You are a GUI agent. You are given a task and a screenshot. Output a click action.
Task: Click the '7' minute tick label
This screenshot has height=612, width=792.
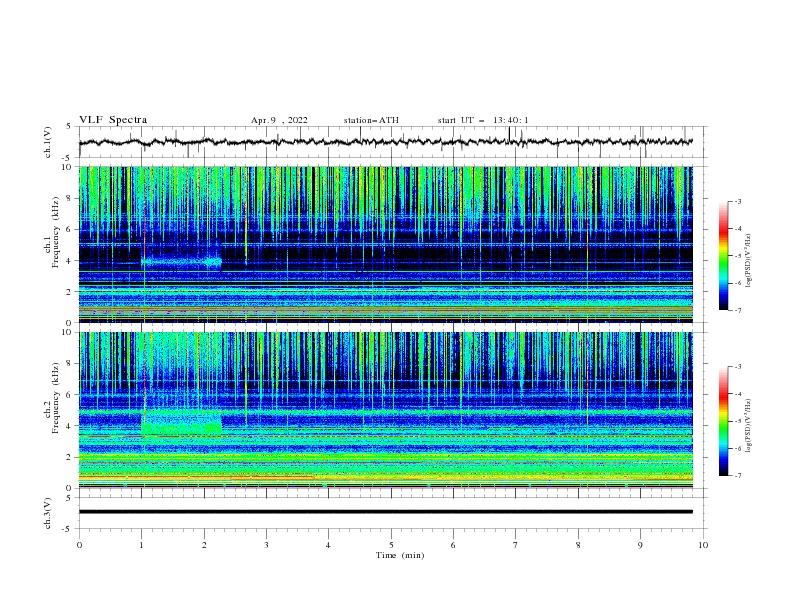pos(516,545)
